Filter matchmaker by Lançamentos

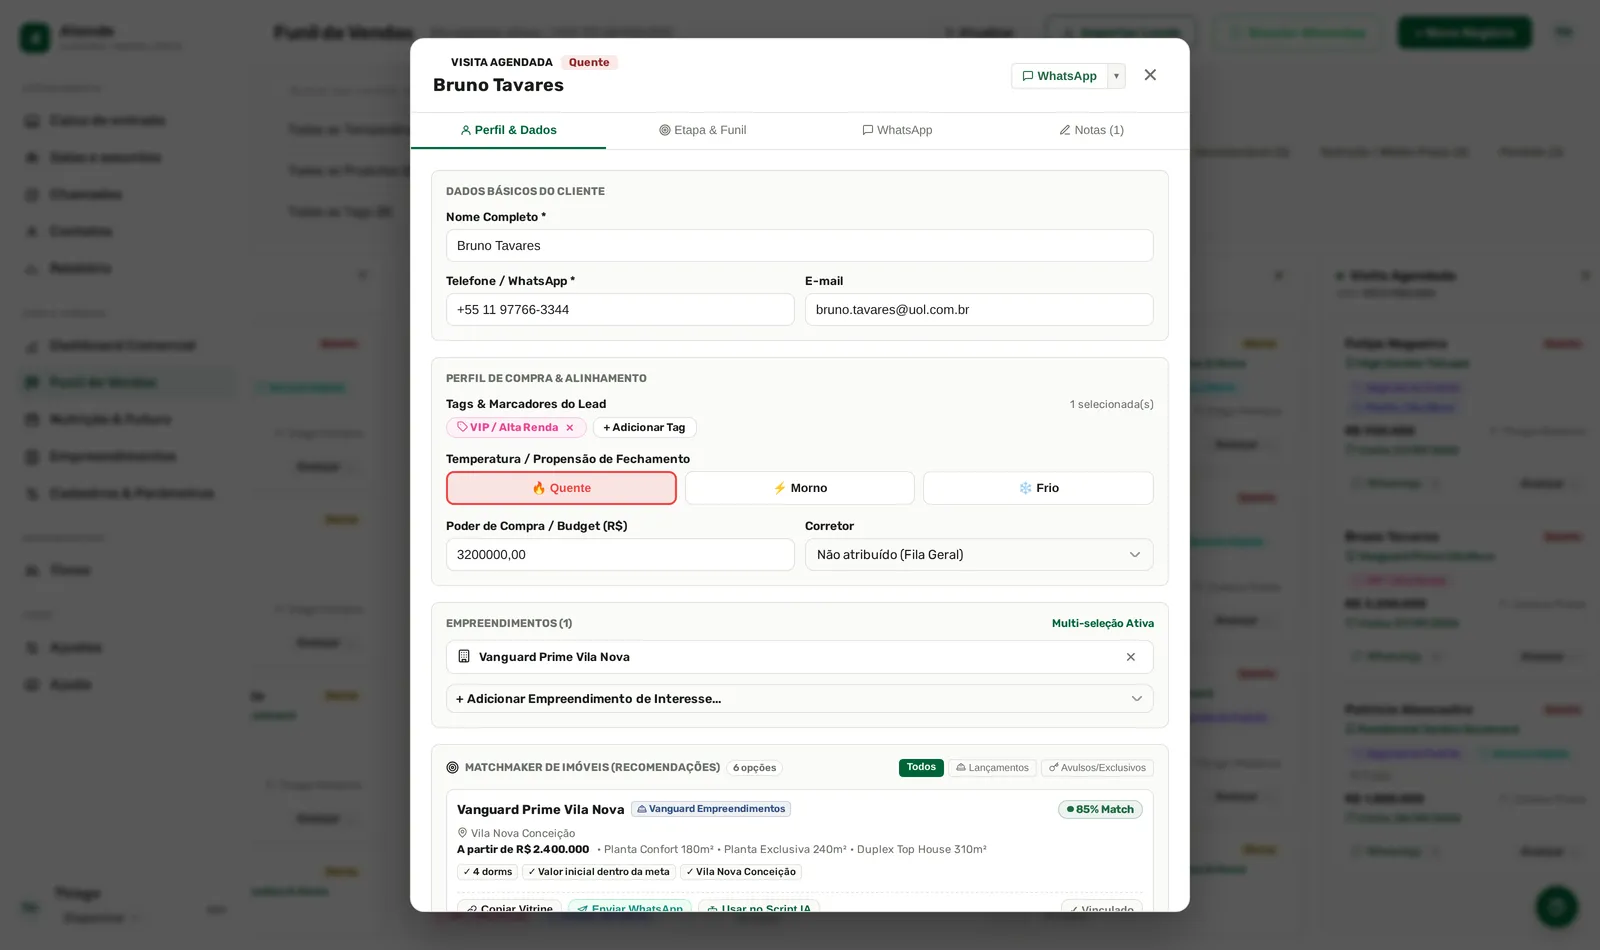[x=992, y=768]
